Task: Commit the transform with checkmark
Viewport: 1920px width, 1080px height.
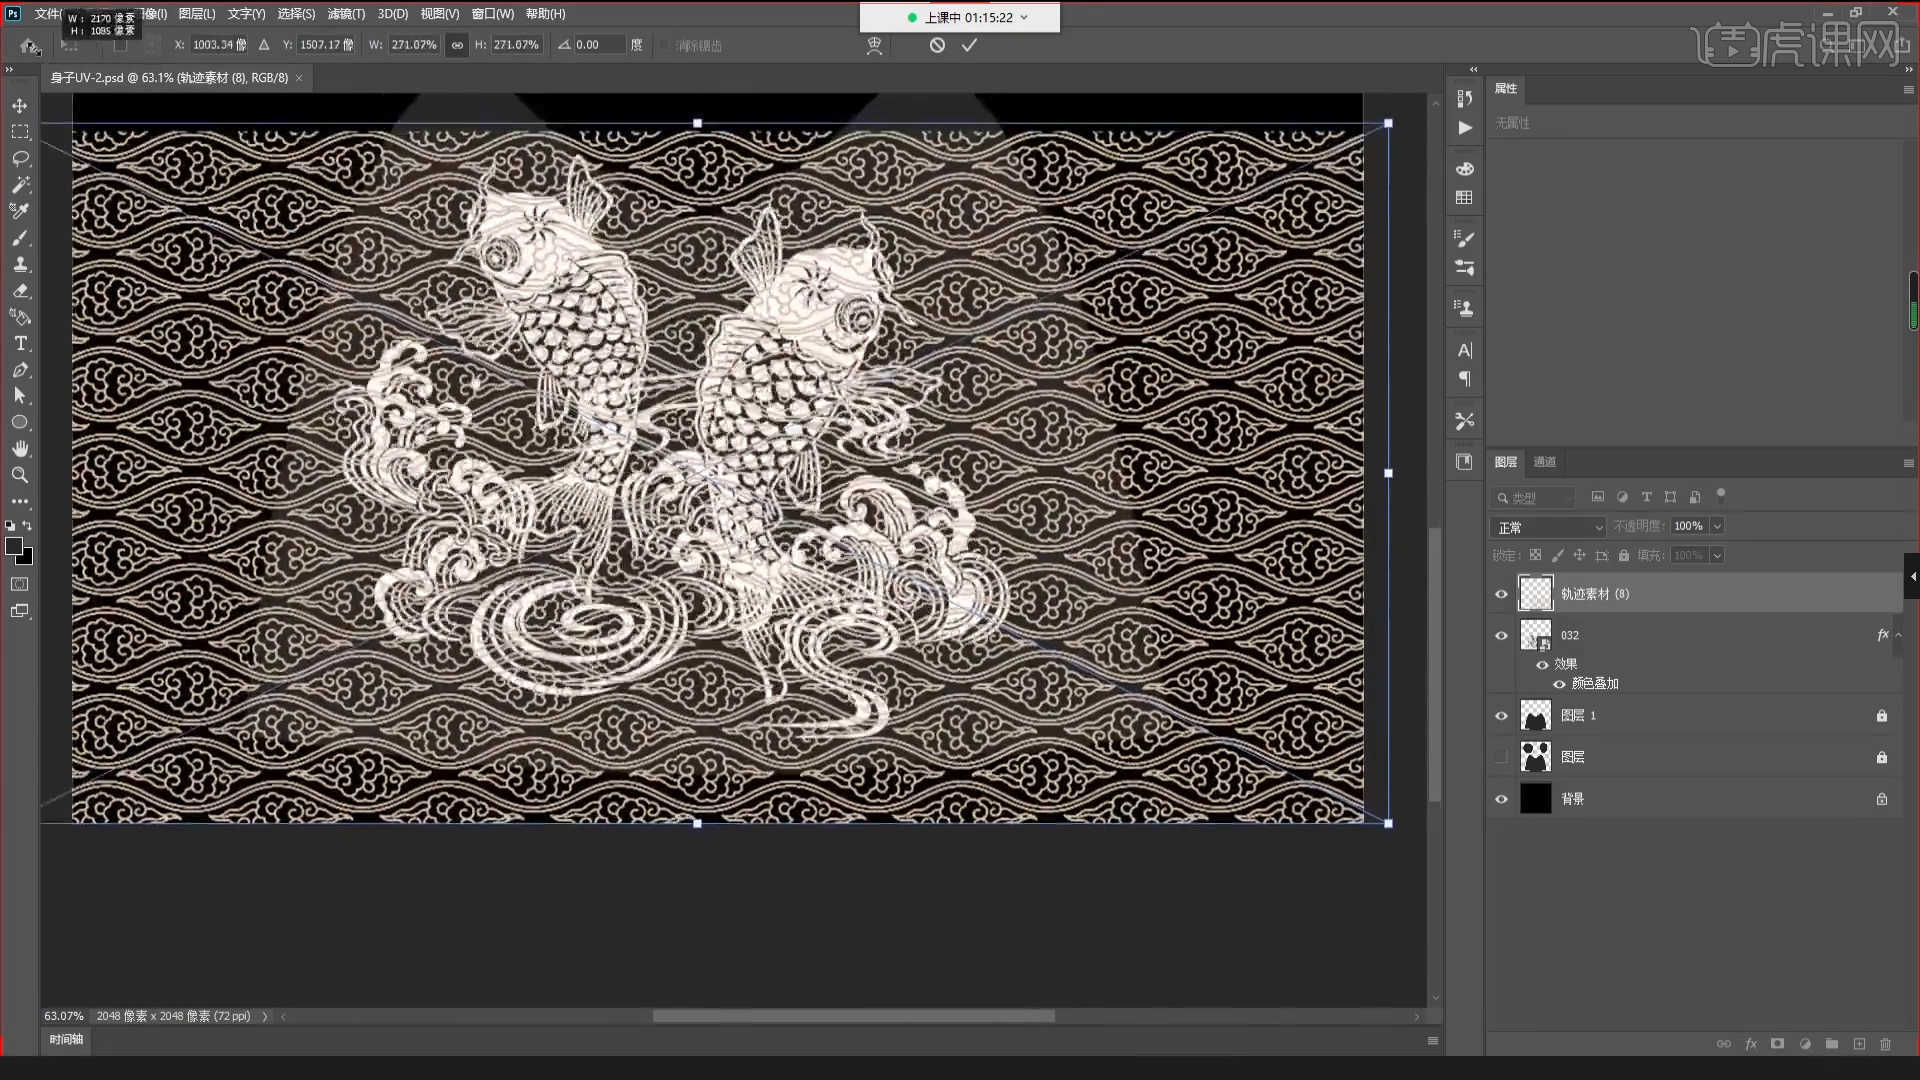Action: click(969, 45)
